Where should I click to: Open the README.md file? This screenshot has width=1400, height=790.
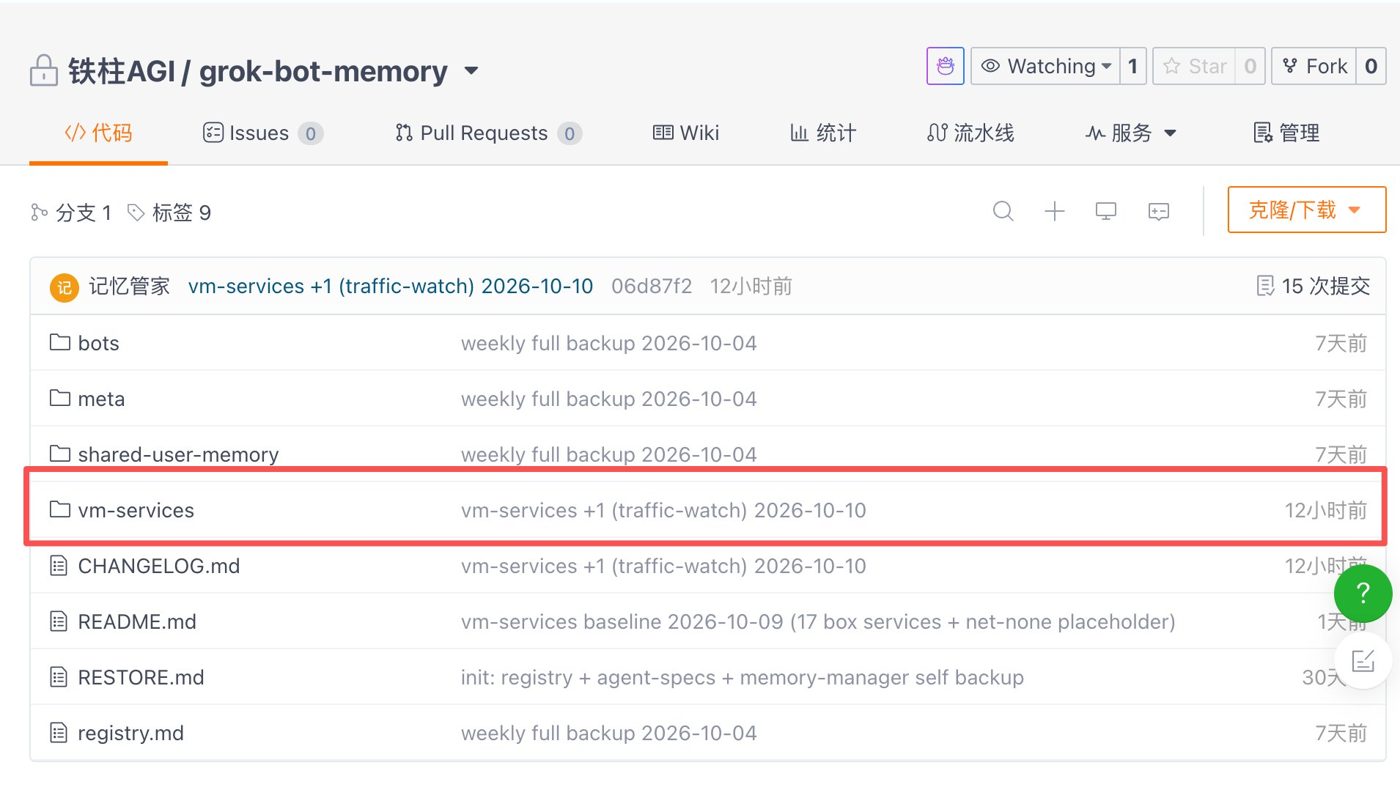click(x=137, y=622)
